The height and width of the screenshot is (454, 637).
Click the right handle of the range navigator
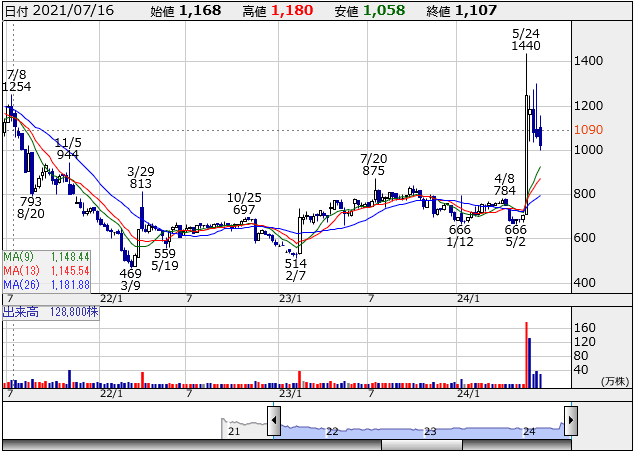pos(570,418)
